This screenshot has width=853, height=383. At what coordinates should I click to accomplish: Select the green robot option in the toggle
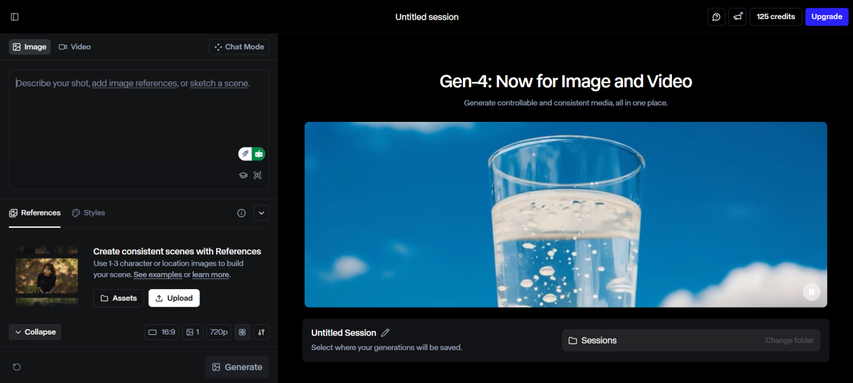[258, 154]
